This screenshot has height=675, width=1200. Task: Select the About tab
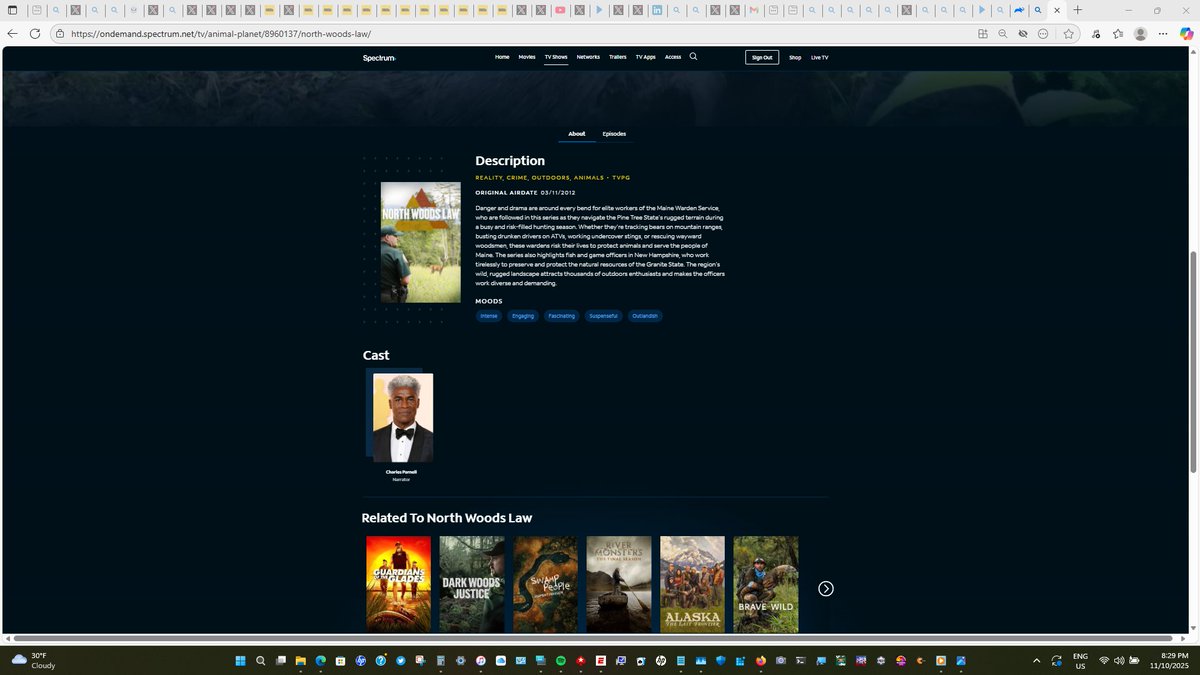click(577, 133)
